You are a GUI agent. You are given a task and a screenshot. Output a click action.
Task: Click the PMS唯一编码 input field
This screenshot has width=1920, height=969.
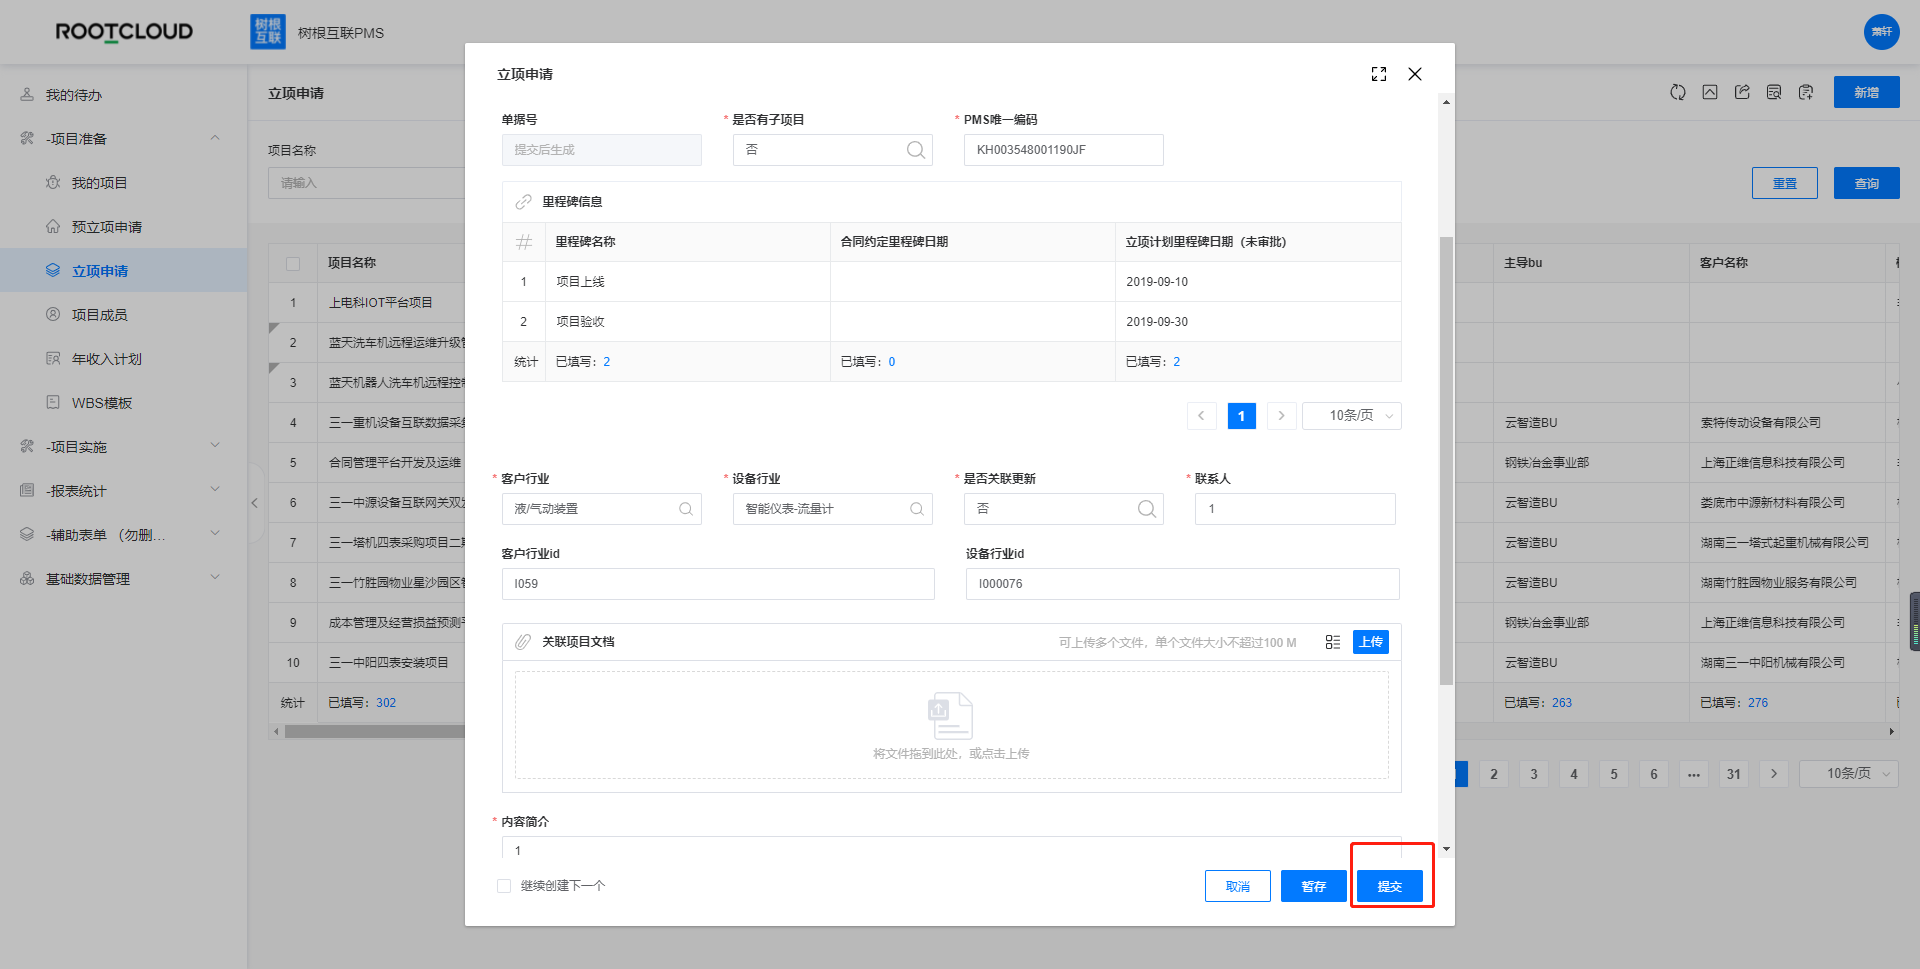tap(1064, 150)
